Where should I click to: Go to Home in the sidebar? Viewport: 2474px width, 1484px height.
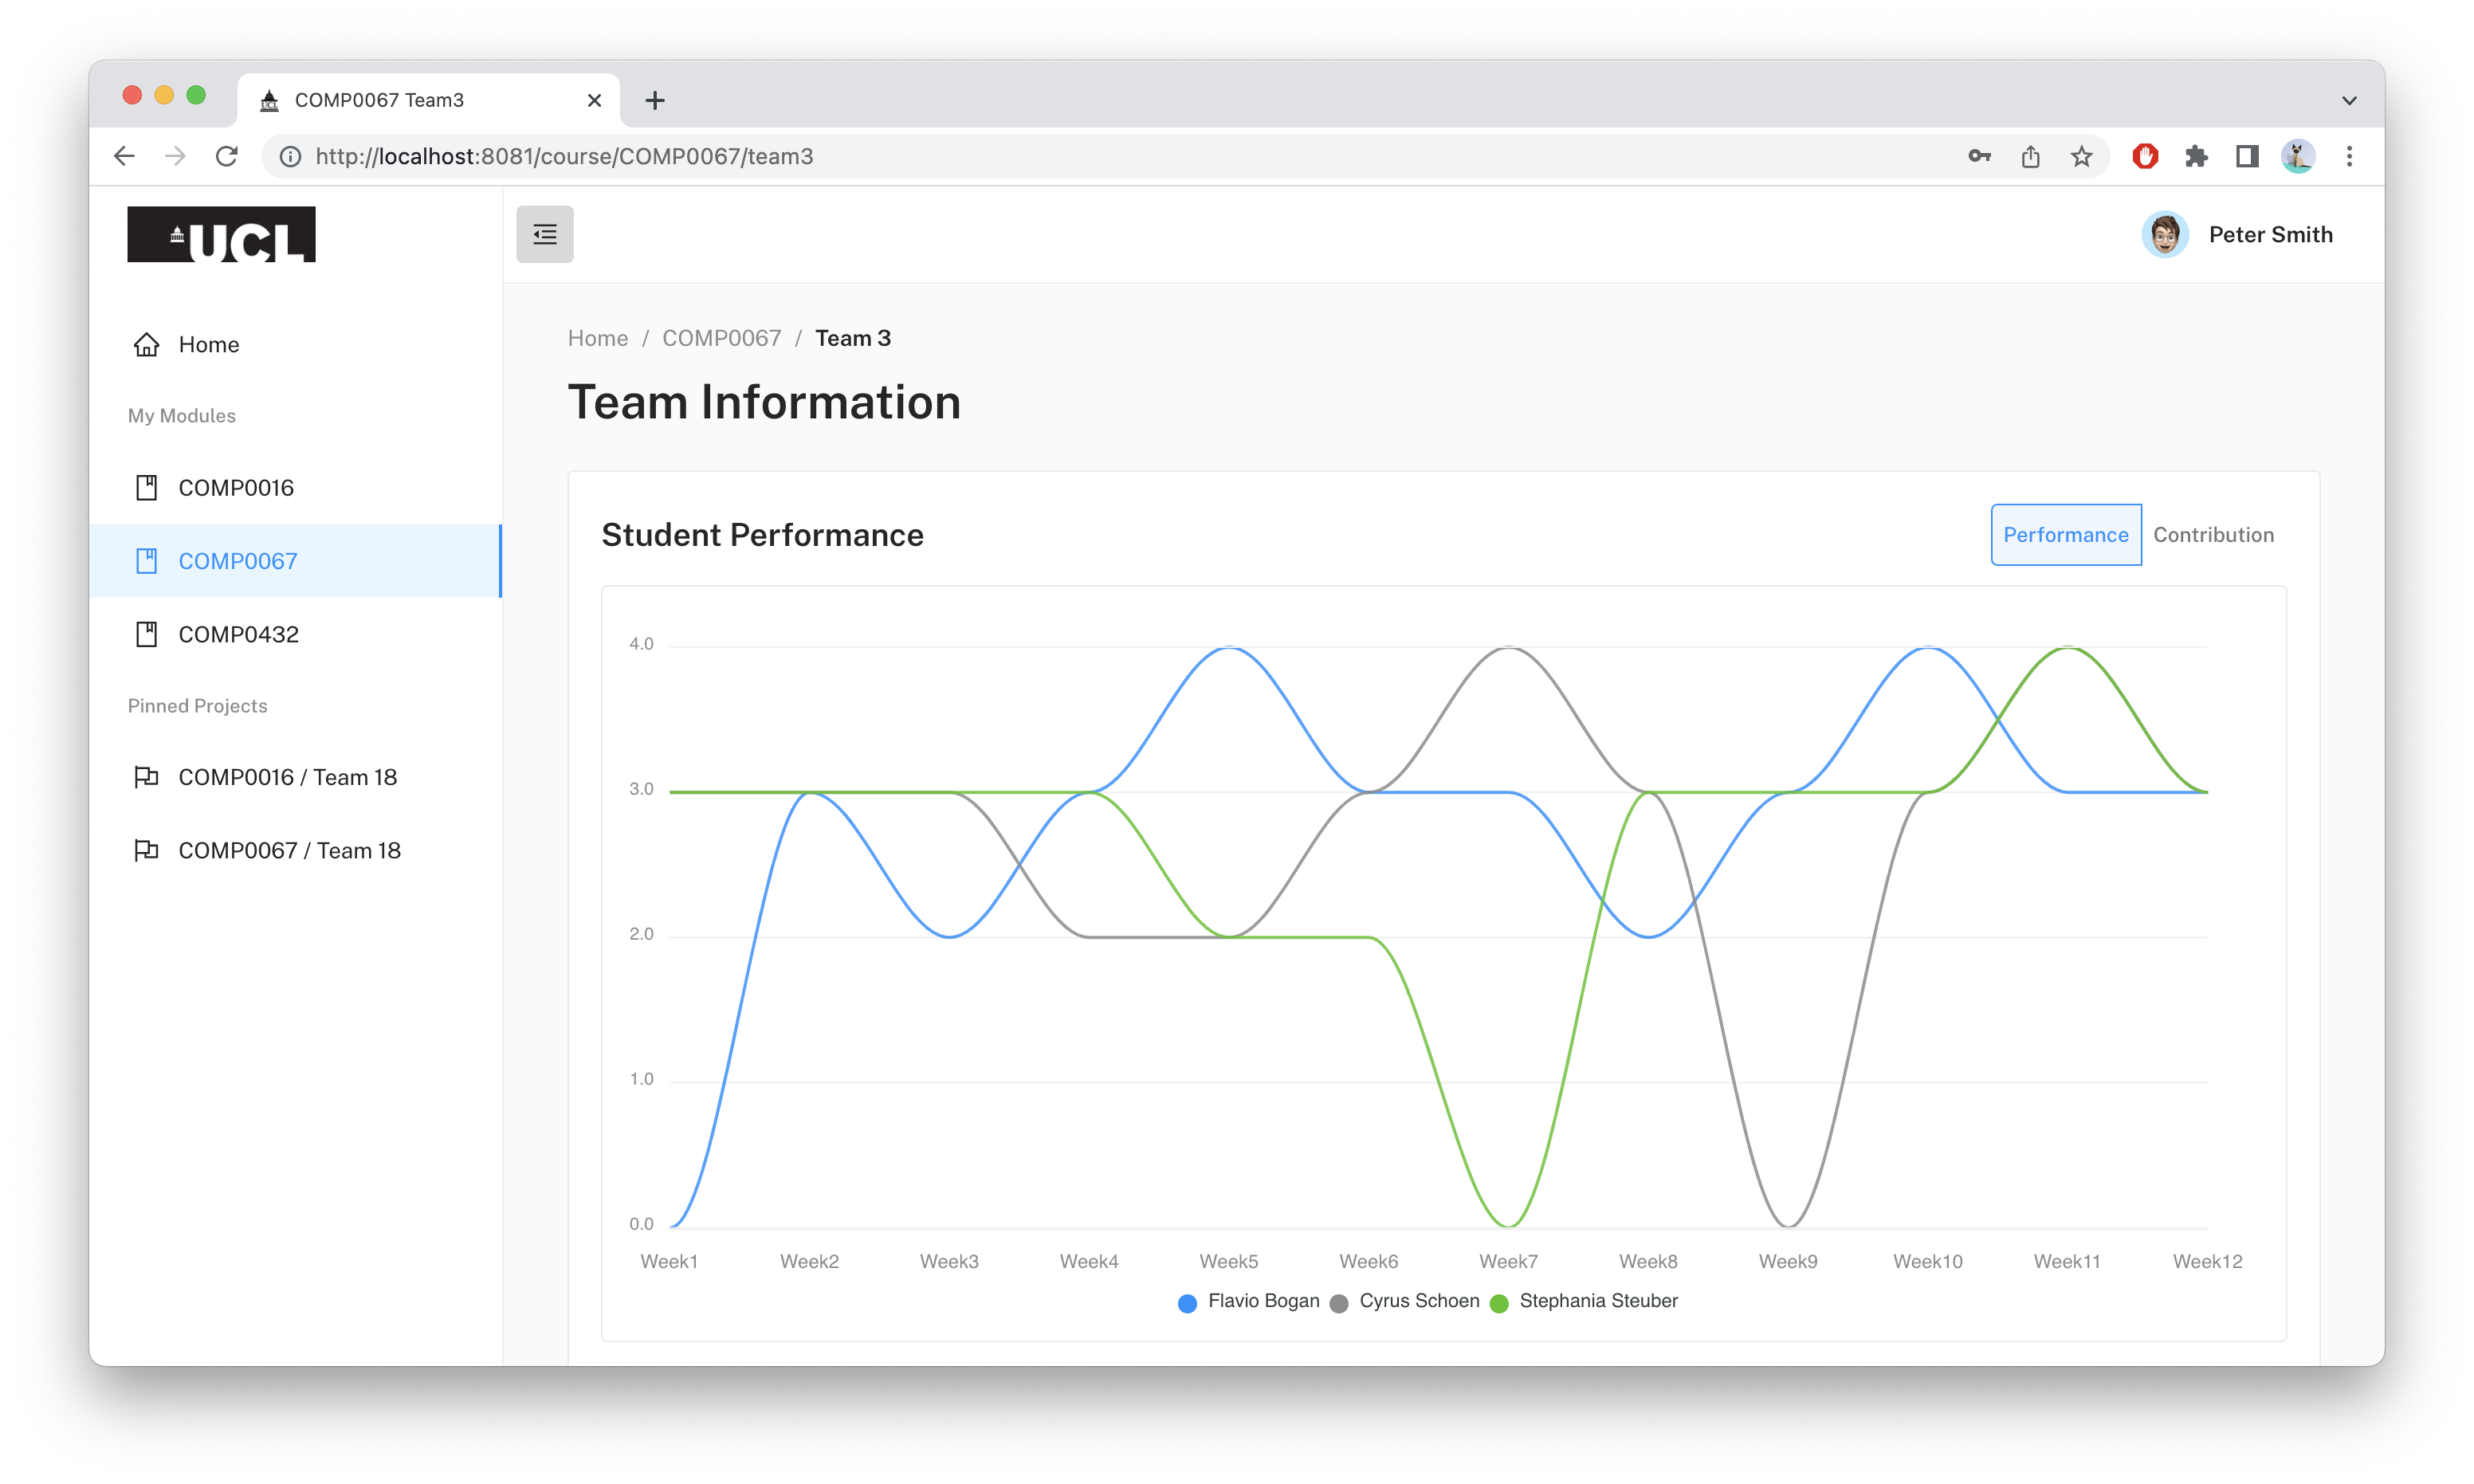[295, 344]
